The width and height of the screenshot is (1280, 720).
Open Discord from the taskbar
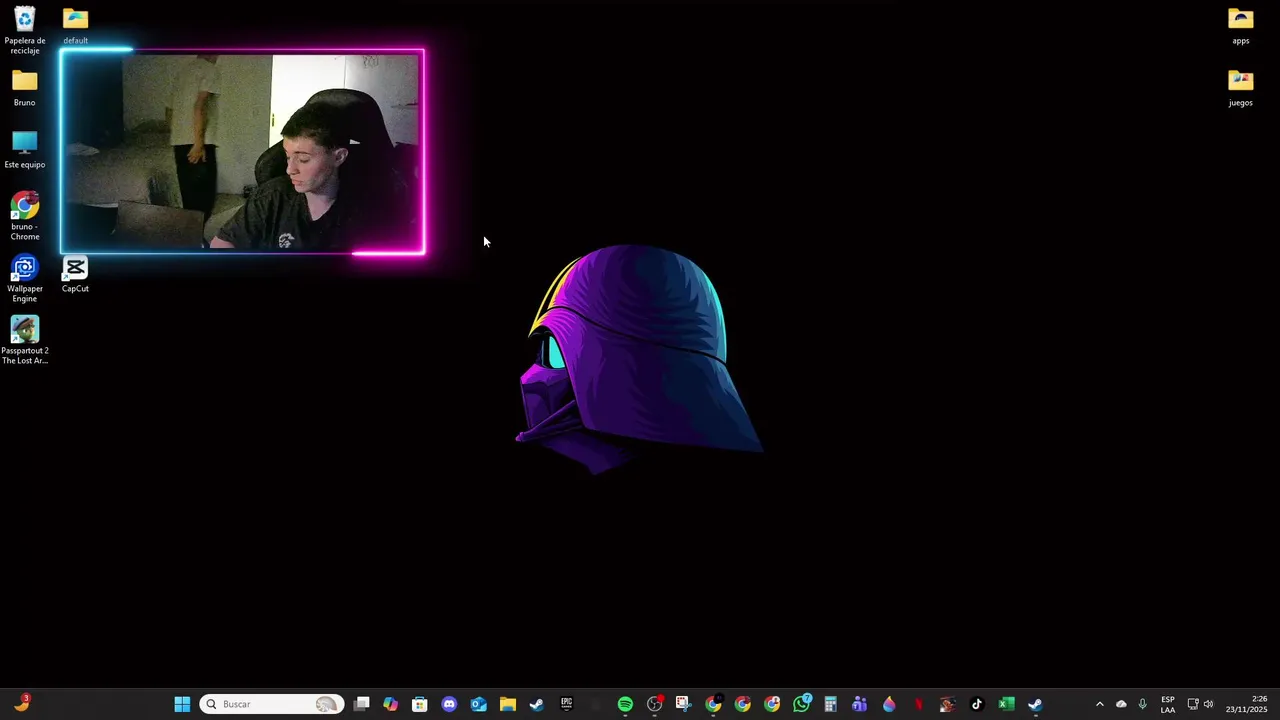click(449, 704)
